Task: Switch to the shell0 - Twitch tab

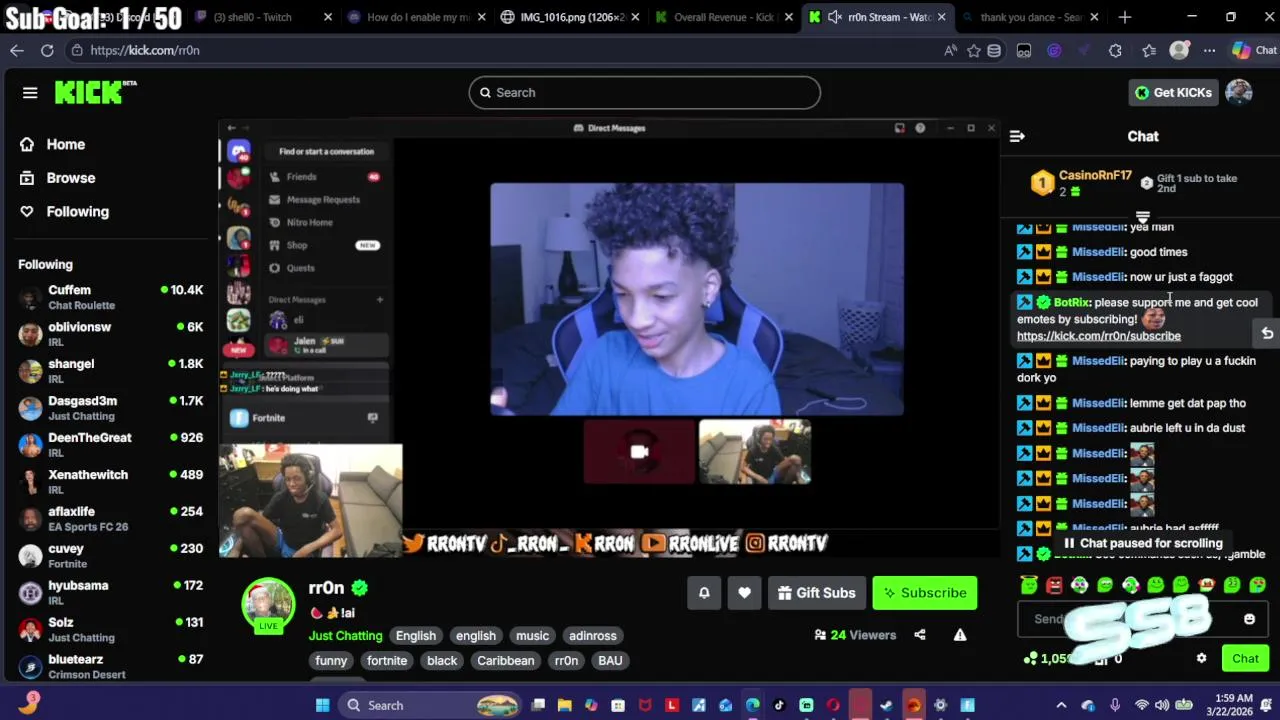Action: [x=262, y=17]
